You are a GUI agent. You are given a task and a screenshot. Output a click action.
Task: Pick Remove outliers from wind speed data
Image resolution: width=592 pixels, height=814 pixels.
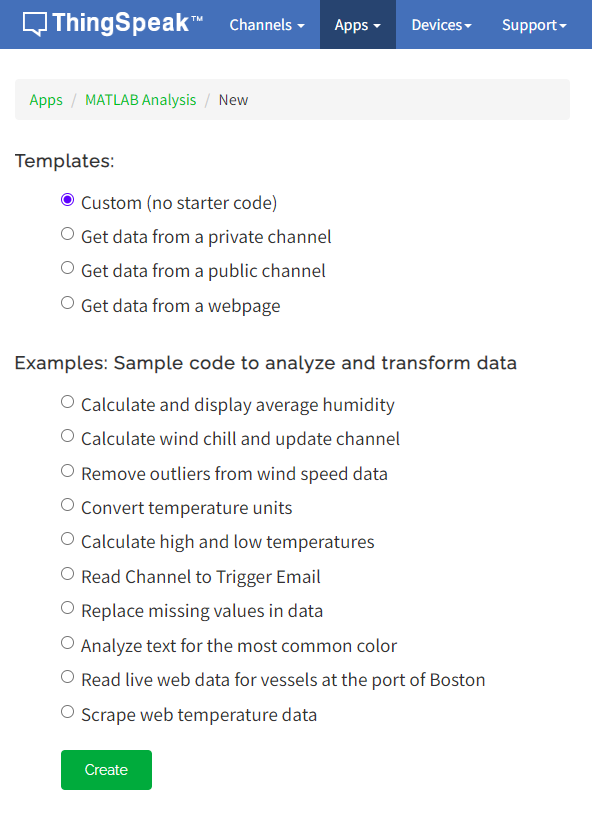pos(68,471)
